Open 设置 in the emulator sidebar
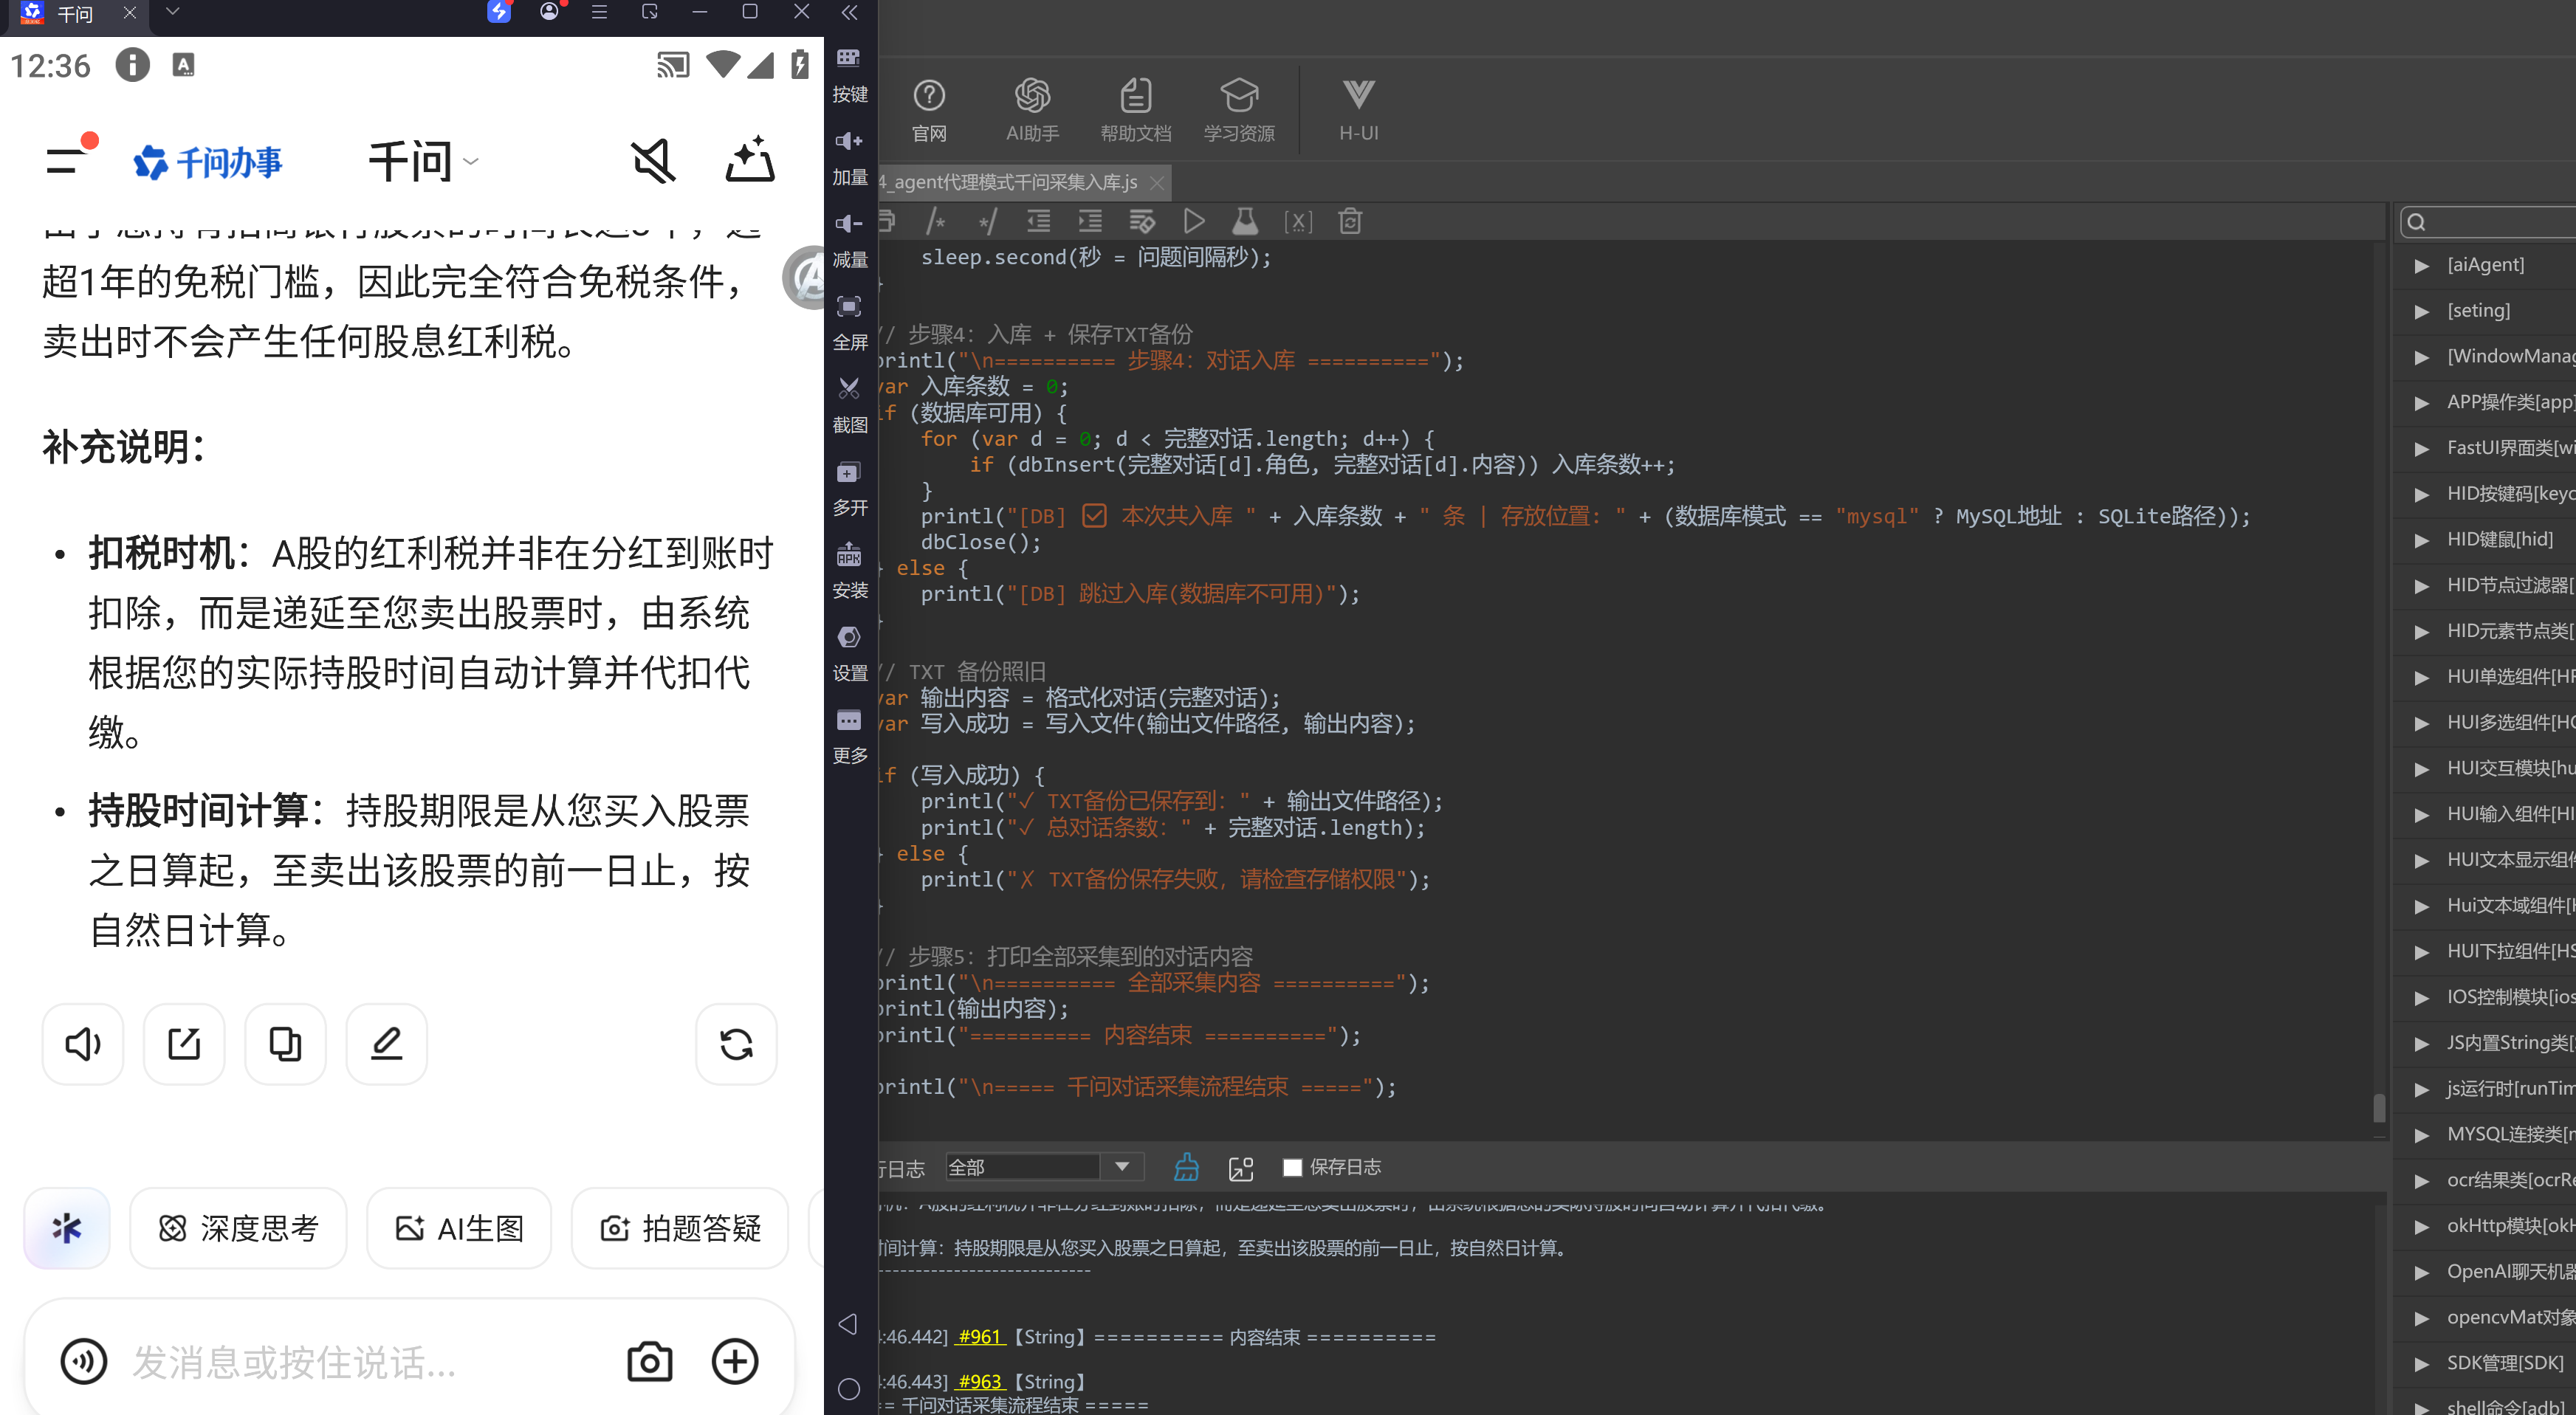 coord(849,653)
